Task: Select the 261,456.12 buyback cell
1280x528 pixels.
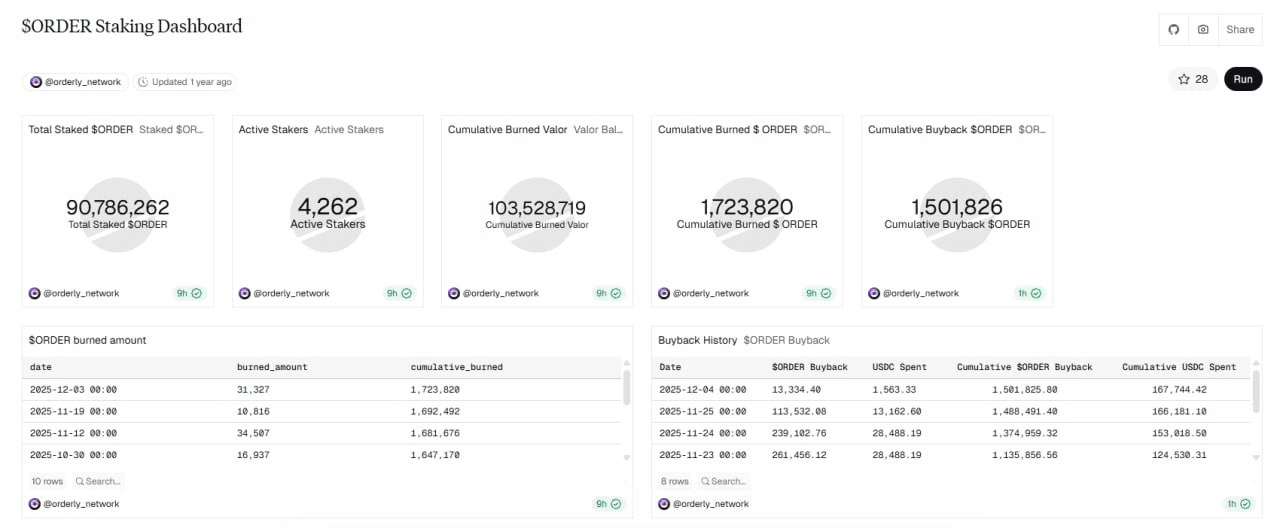Action: point(799,455)
